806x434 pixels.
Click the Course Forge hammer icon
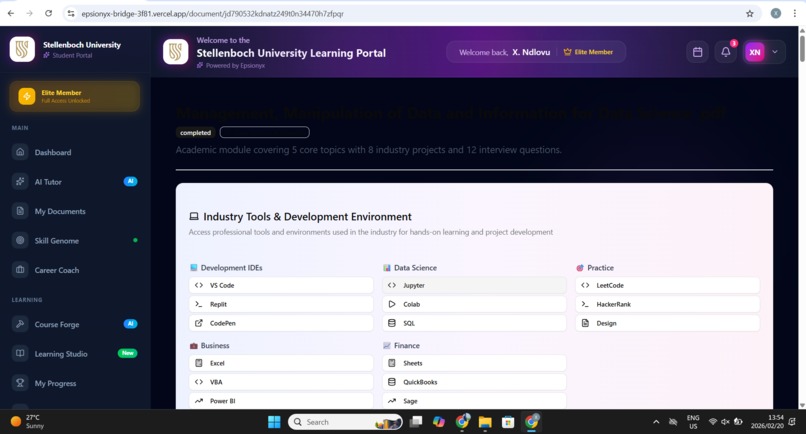pos(20,324)
